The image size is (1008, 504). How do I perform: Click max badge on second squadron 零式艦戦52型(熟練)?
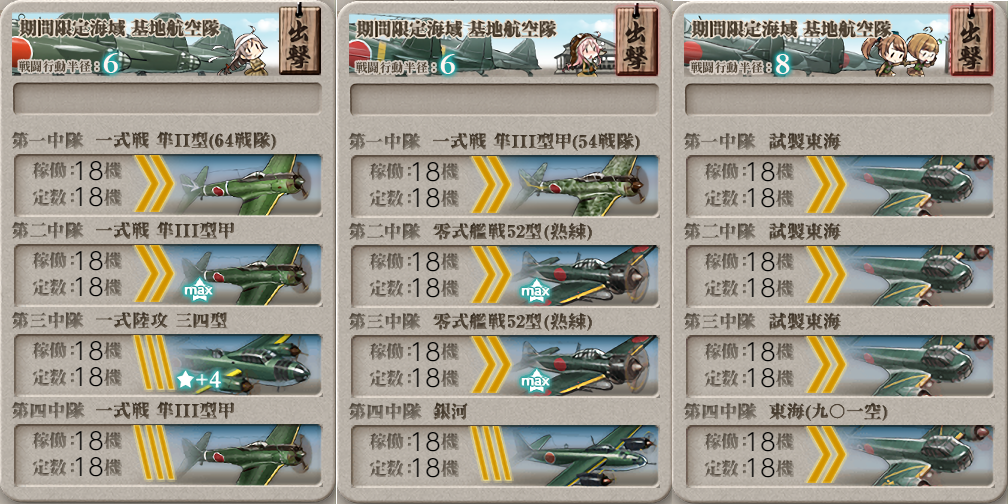click(x=534, y=292)
